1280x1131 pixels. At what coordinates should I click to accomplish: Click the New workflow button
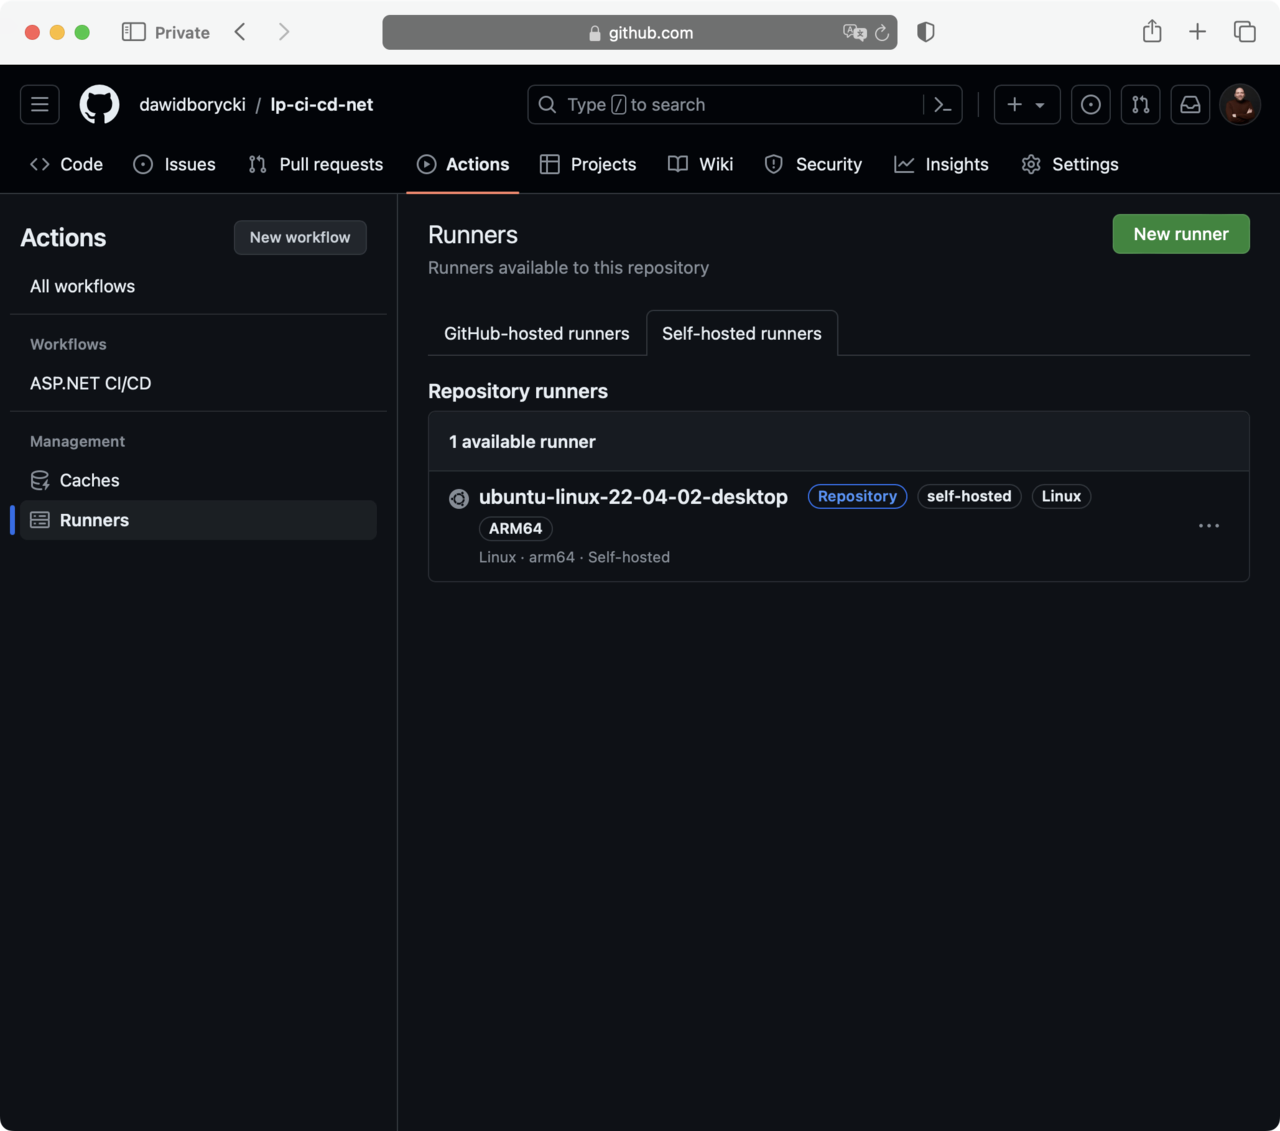[300, 238]
